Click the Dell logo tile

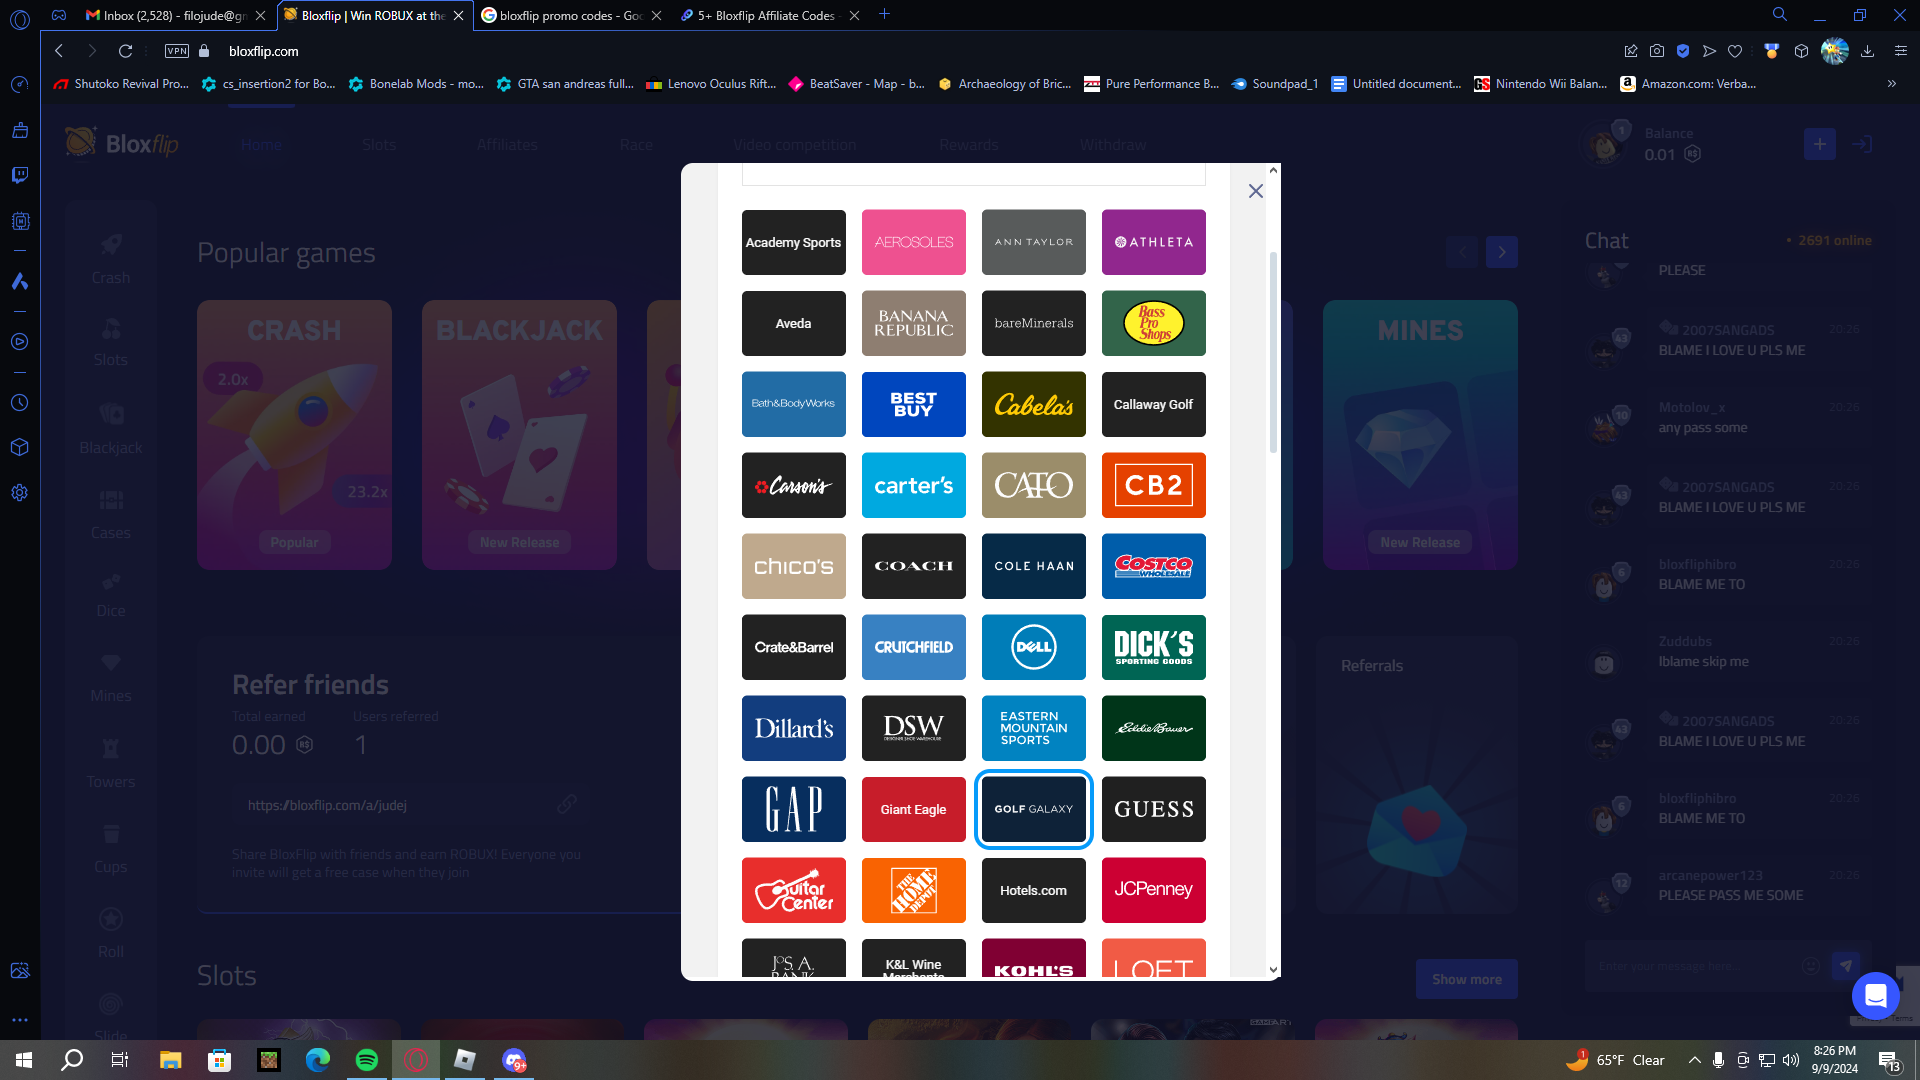click(1033, 647)
